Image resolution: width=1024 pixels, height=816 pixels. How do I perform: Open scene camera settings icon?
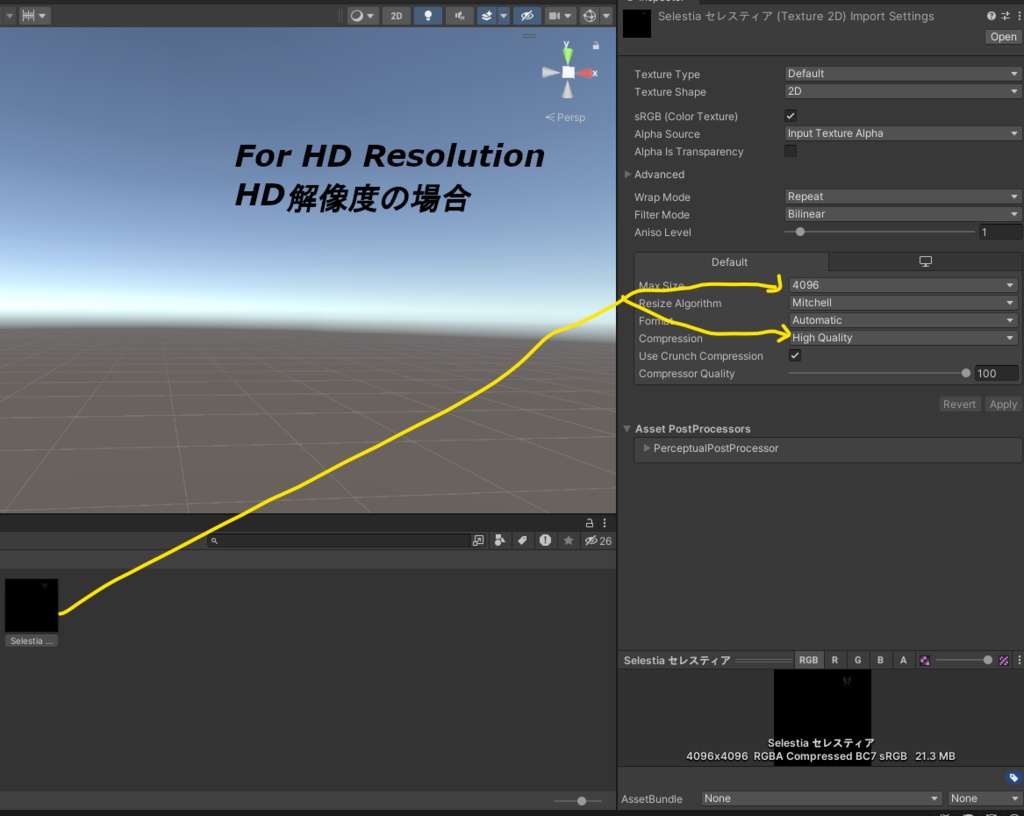click(x=560, y=16)
